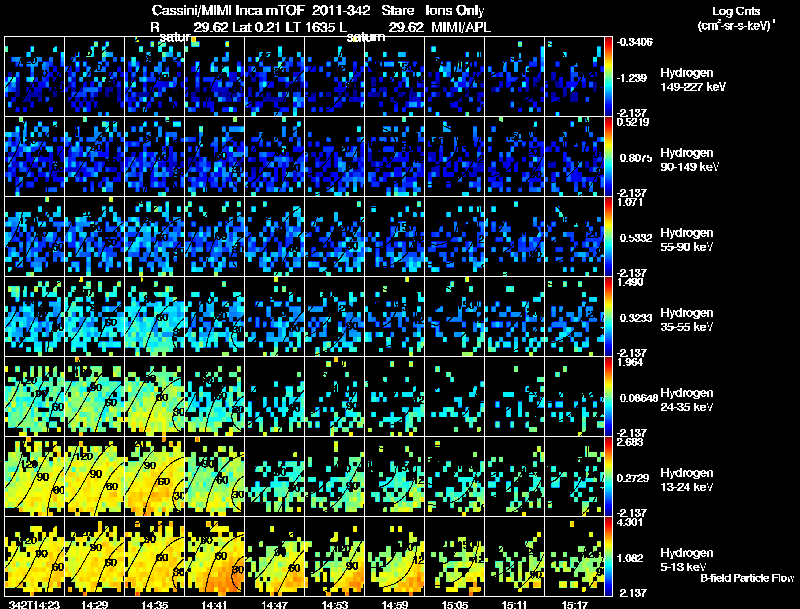Click the 1.071 color scale value
800x609 pixels.
pos(629,202)
